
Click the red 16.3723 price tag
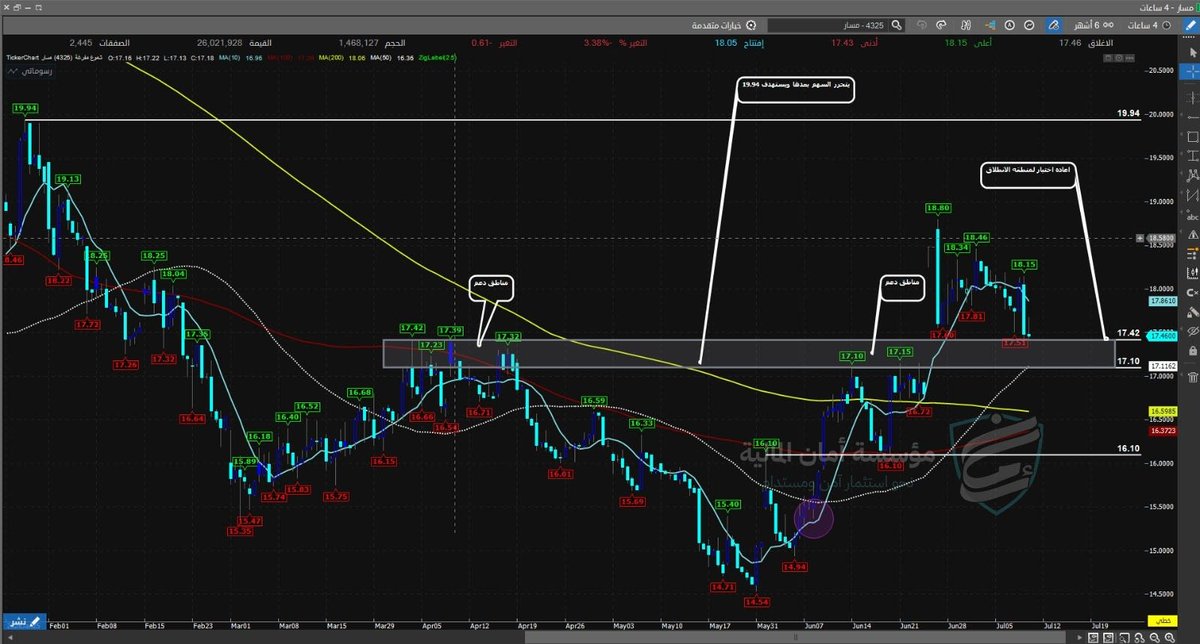(x=1162, y=429)
